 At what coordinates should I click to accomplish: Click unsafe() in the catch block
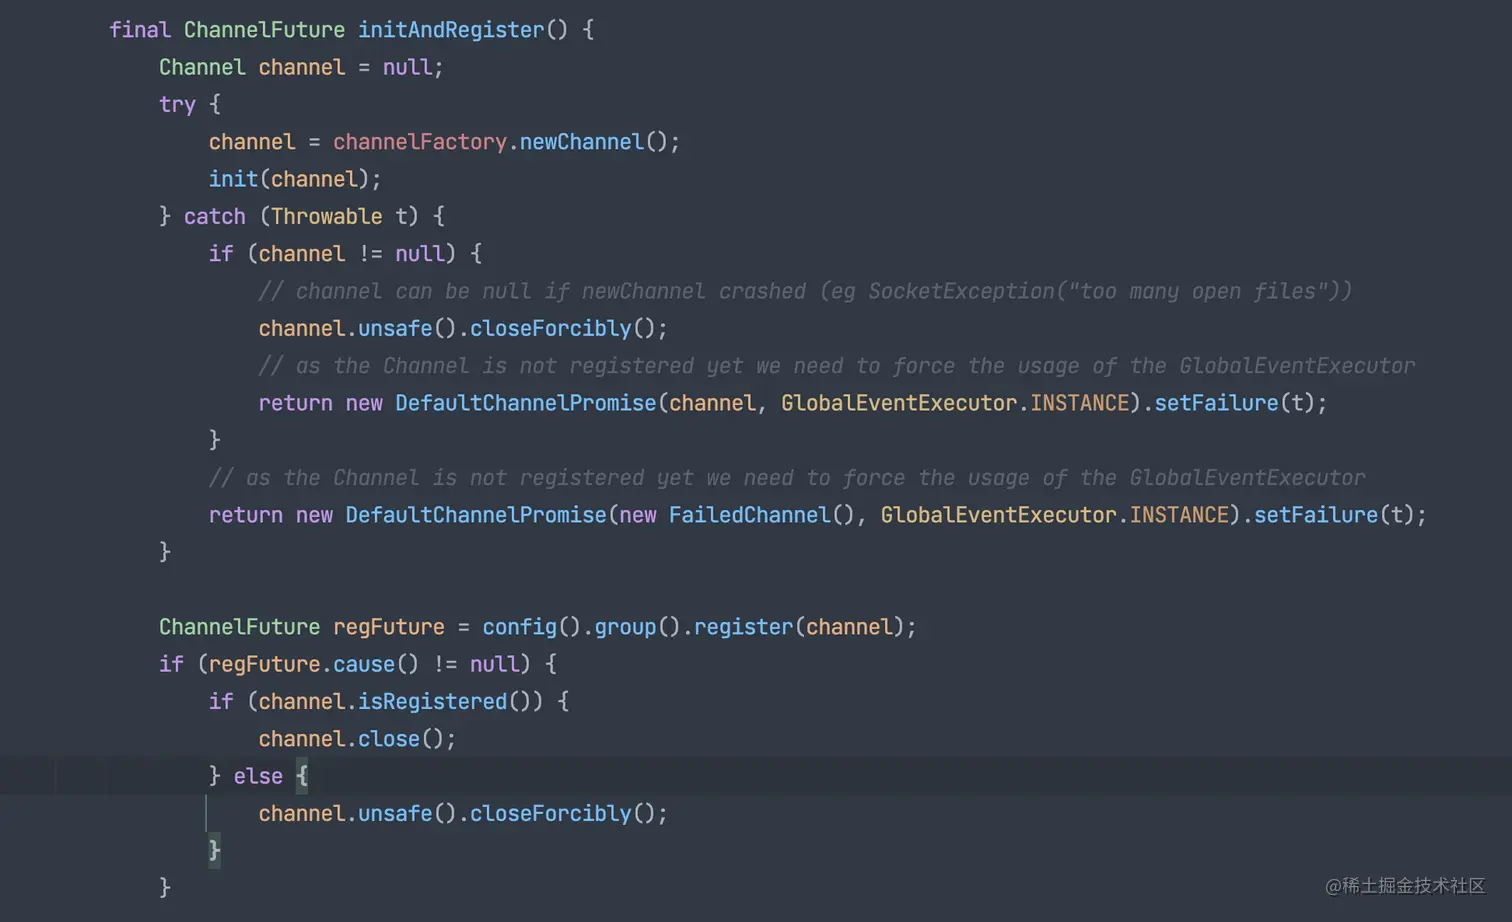coord(407,328)
